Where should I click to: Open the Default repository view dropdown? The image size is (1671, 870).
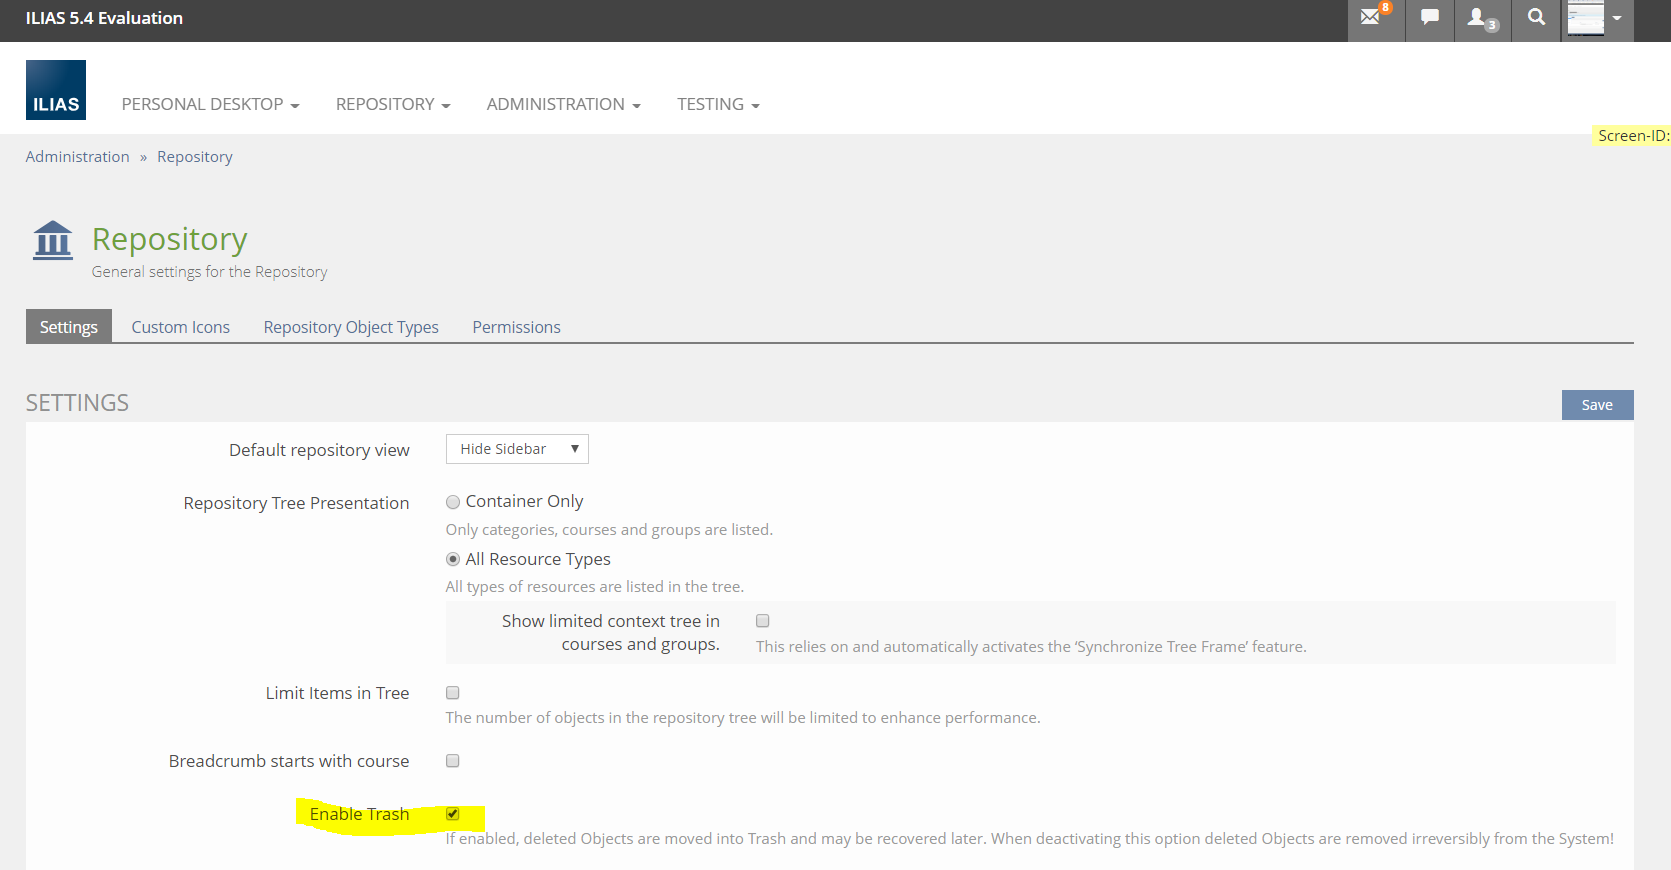(517, 449)
